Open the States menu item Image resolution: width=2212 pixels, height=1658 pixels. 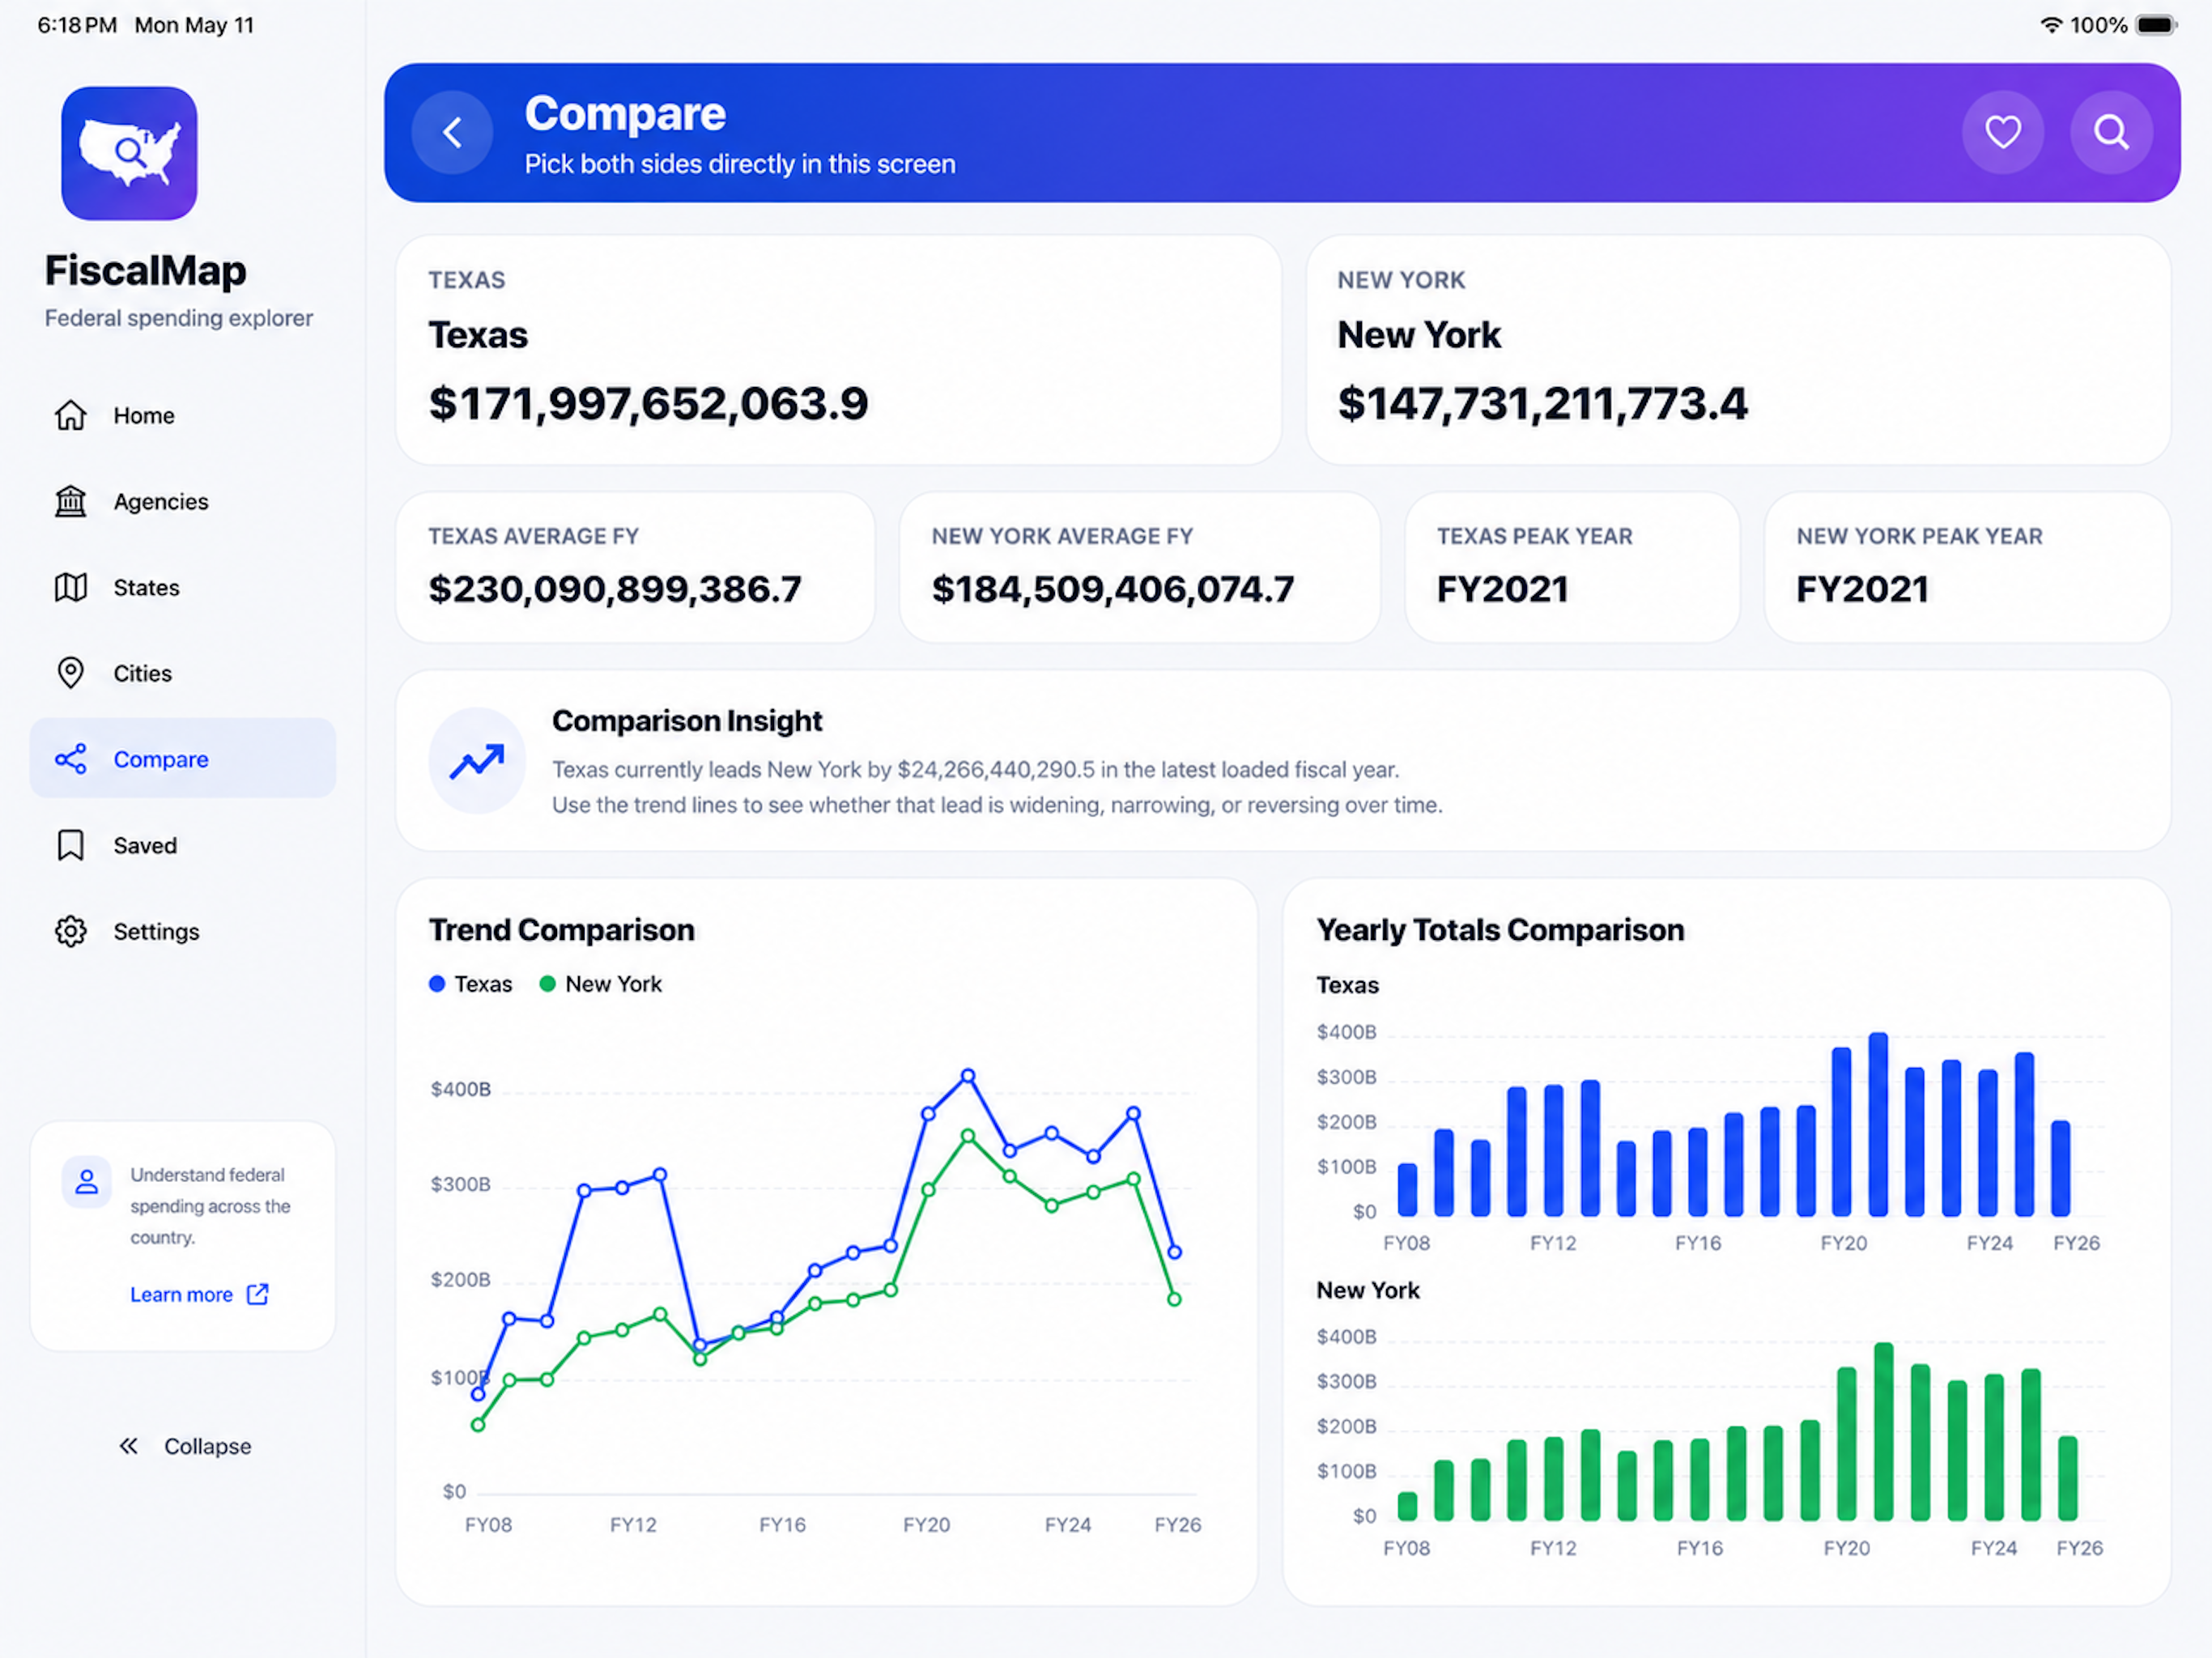pyautogui.click(x=183, y=587)
